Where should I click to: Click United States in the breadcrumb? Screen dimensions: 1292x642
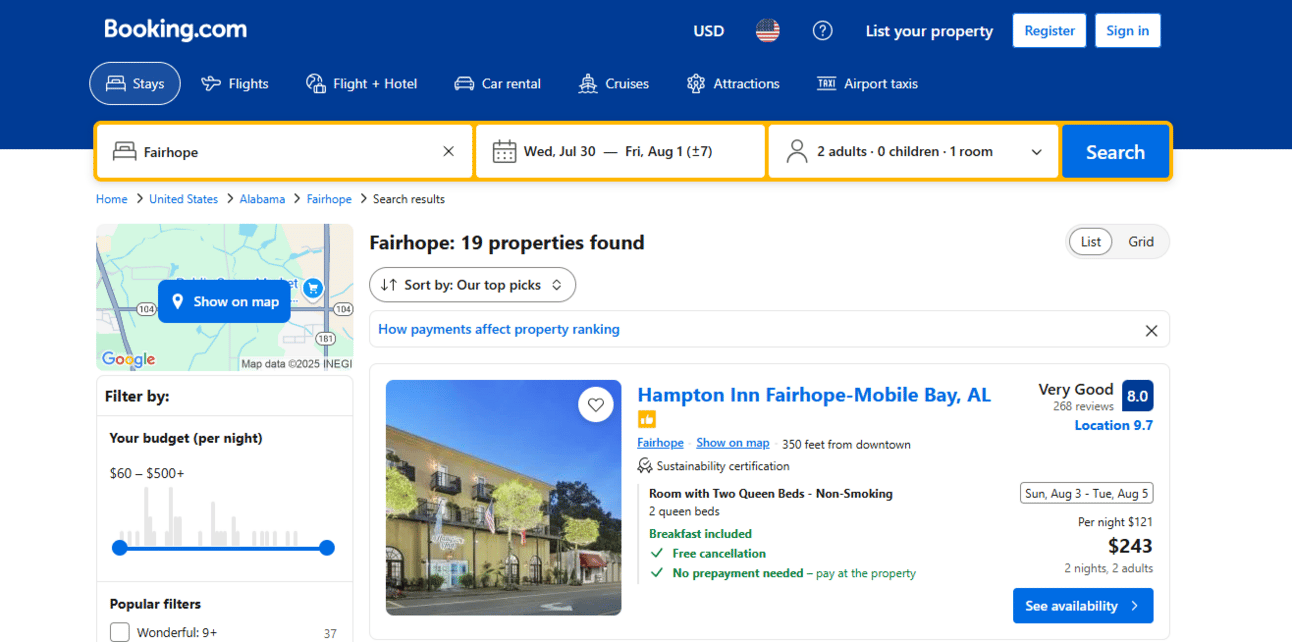(x=183, y=199)
